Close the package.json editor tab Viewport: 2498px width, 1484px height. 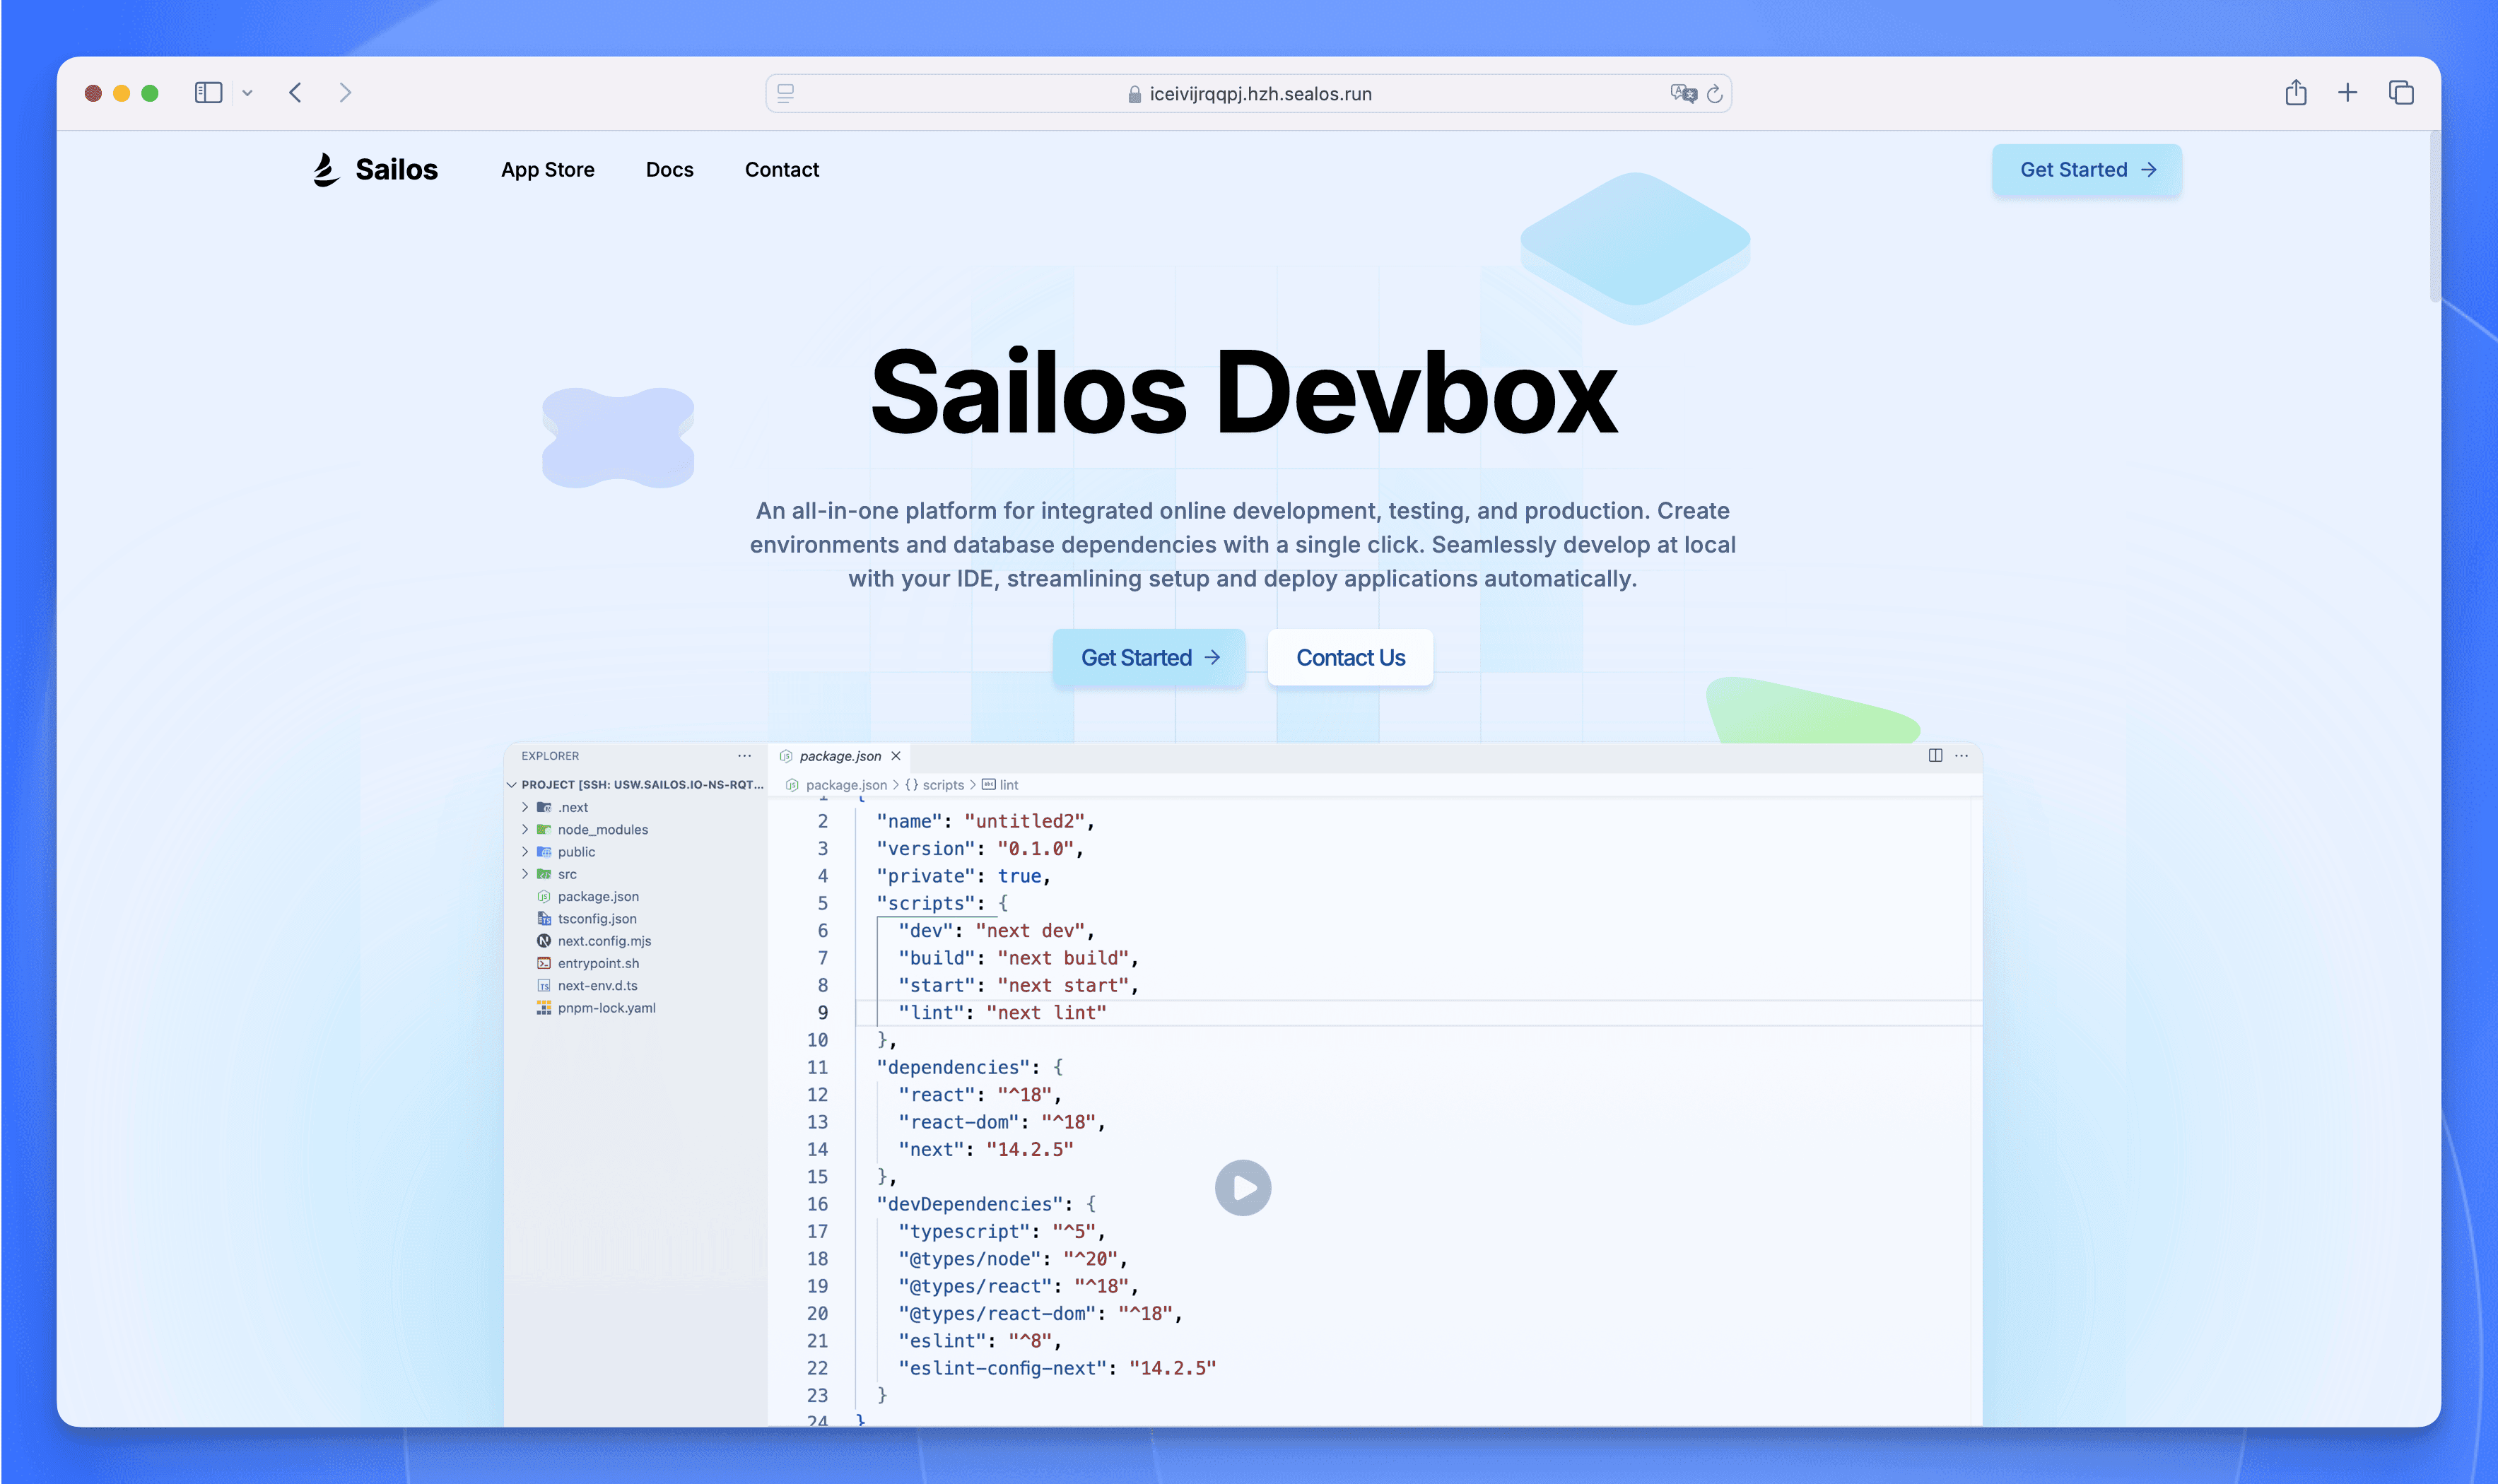coord(896,756)
